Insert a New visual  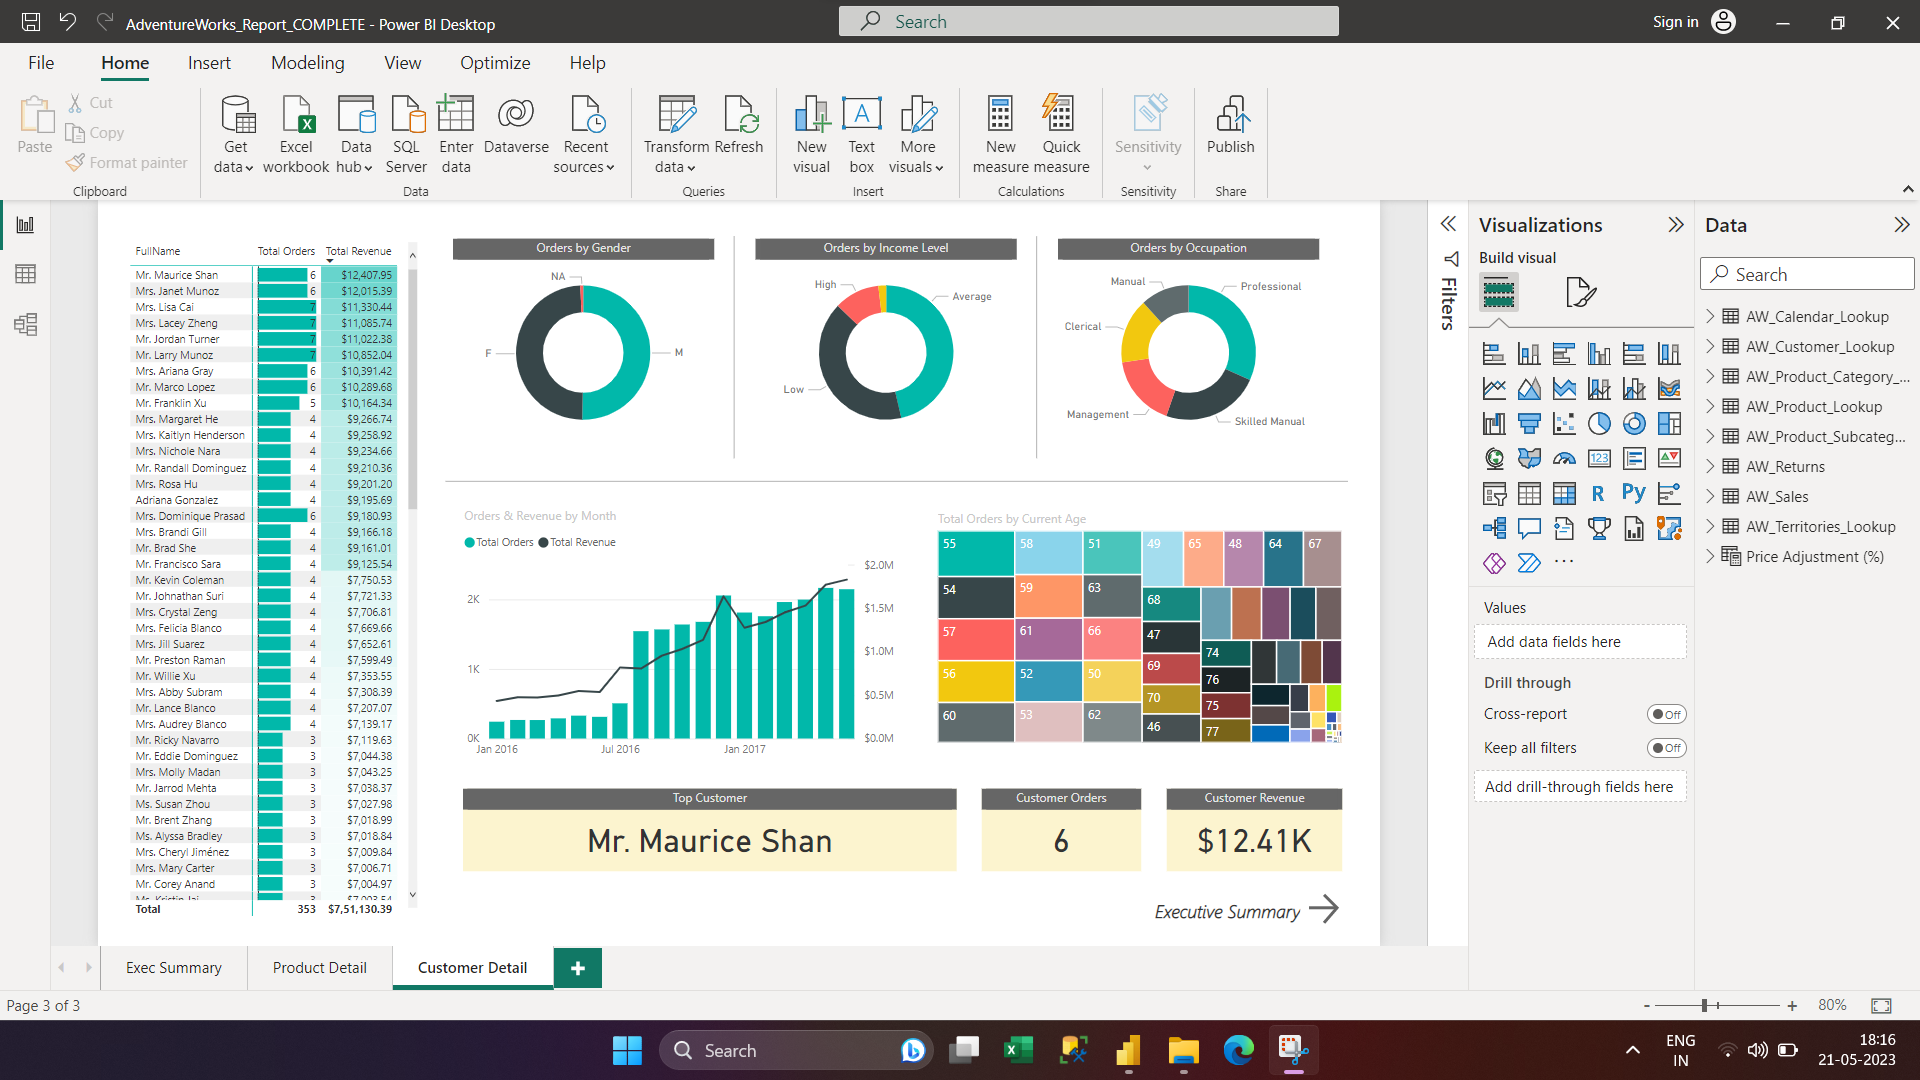[812, 135]
